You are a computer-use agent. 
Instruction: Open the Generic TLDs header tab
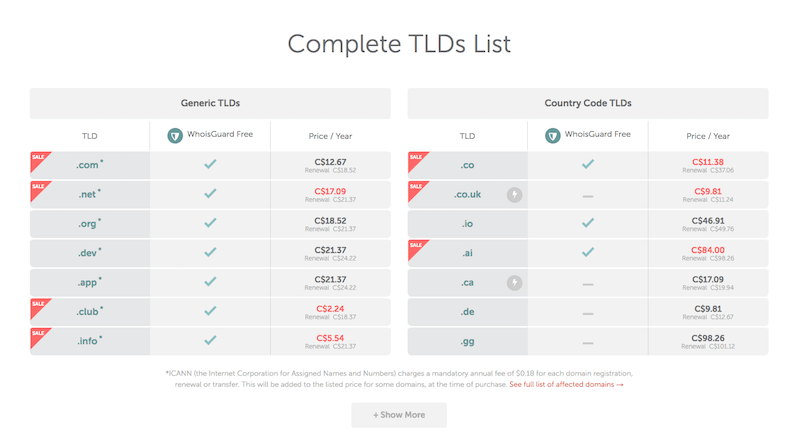click(210, 104)
